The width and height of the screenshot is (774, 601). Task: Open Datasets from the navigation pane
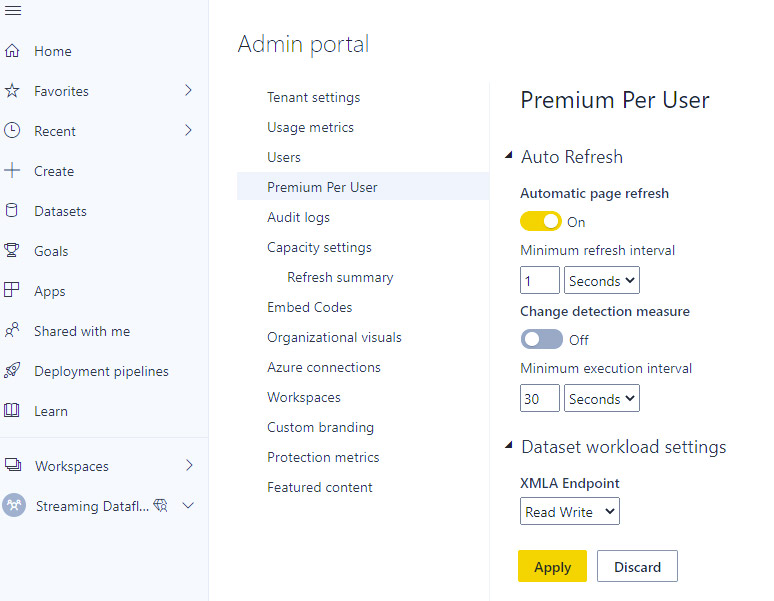coord(60,211)
